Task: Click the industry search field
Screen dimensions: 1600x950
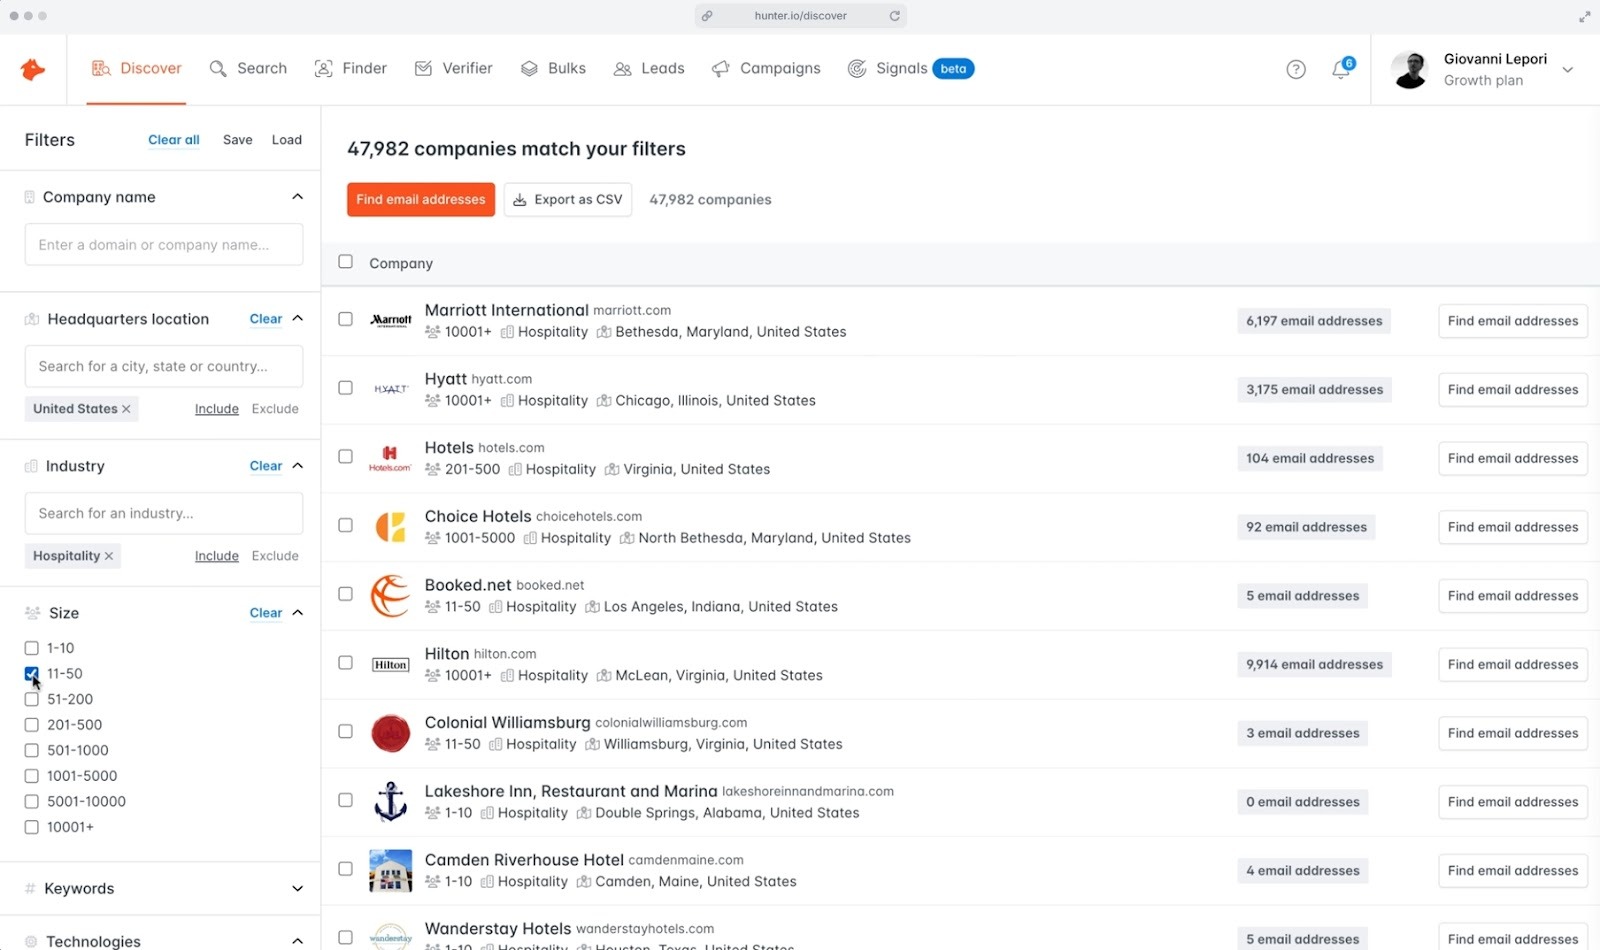Action: pos(164,514)
